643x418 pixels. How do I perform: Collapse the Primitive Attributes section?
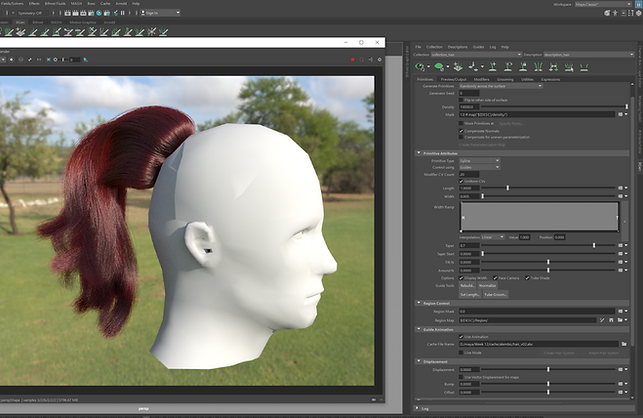click(419, 153)
